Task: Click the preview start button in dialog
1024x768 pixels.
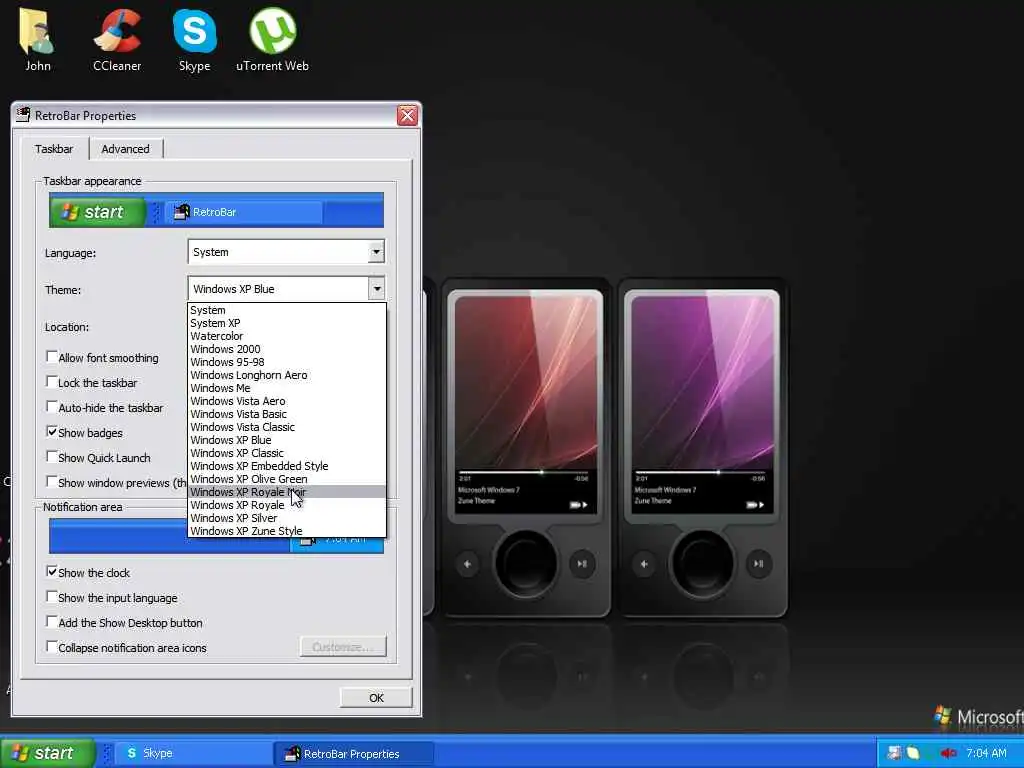Action: click(x=97, y=212)
